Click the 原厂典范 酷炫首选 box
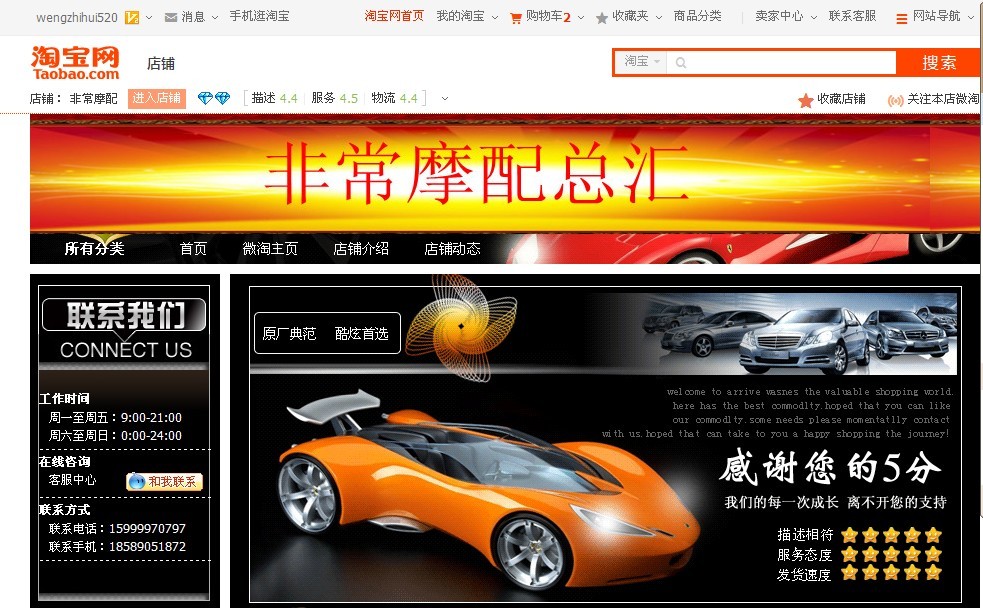Viewport: 983px width, 608px height. (327, 333)
